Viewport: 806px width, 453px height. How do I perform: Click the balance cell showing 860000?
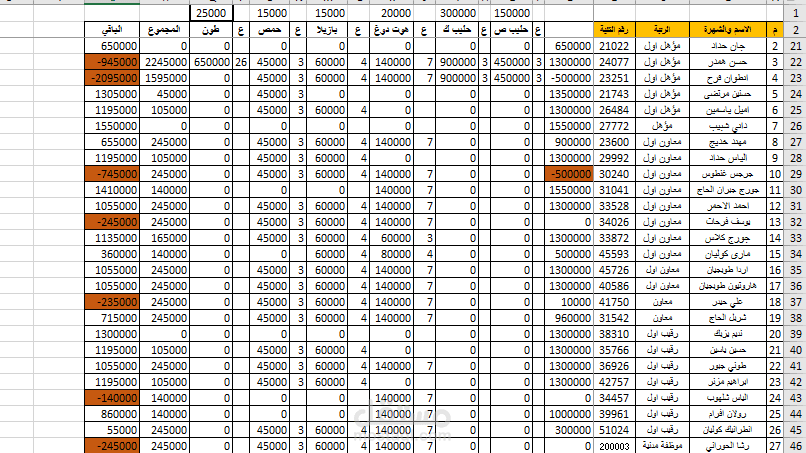click(112, 414)
